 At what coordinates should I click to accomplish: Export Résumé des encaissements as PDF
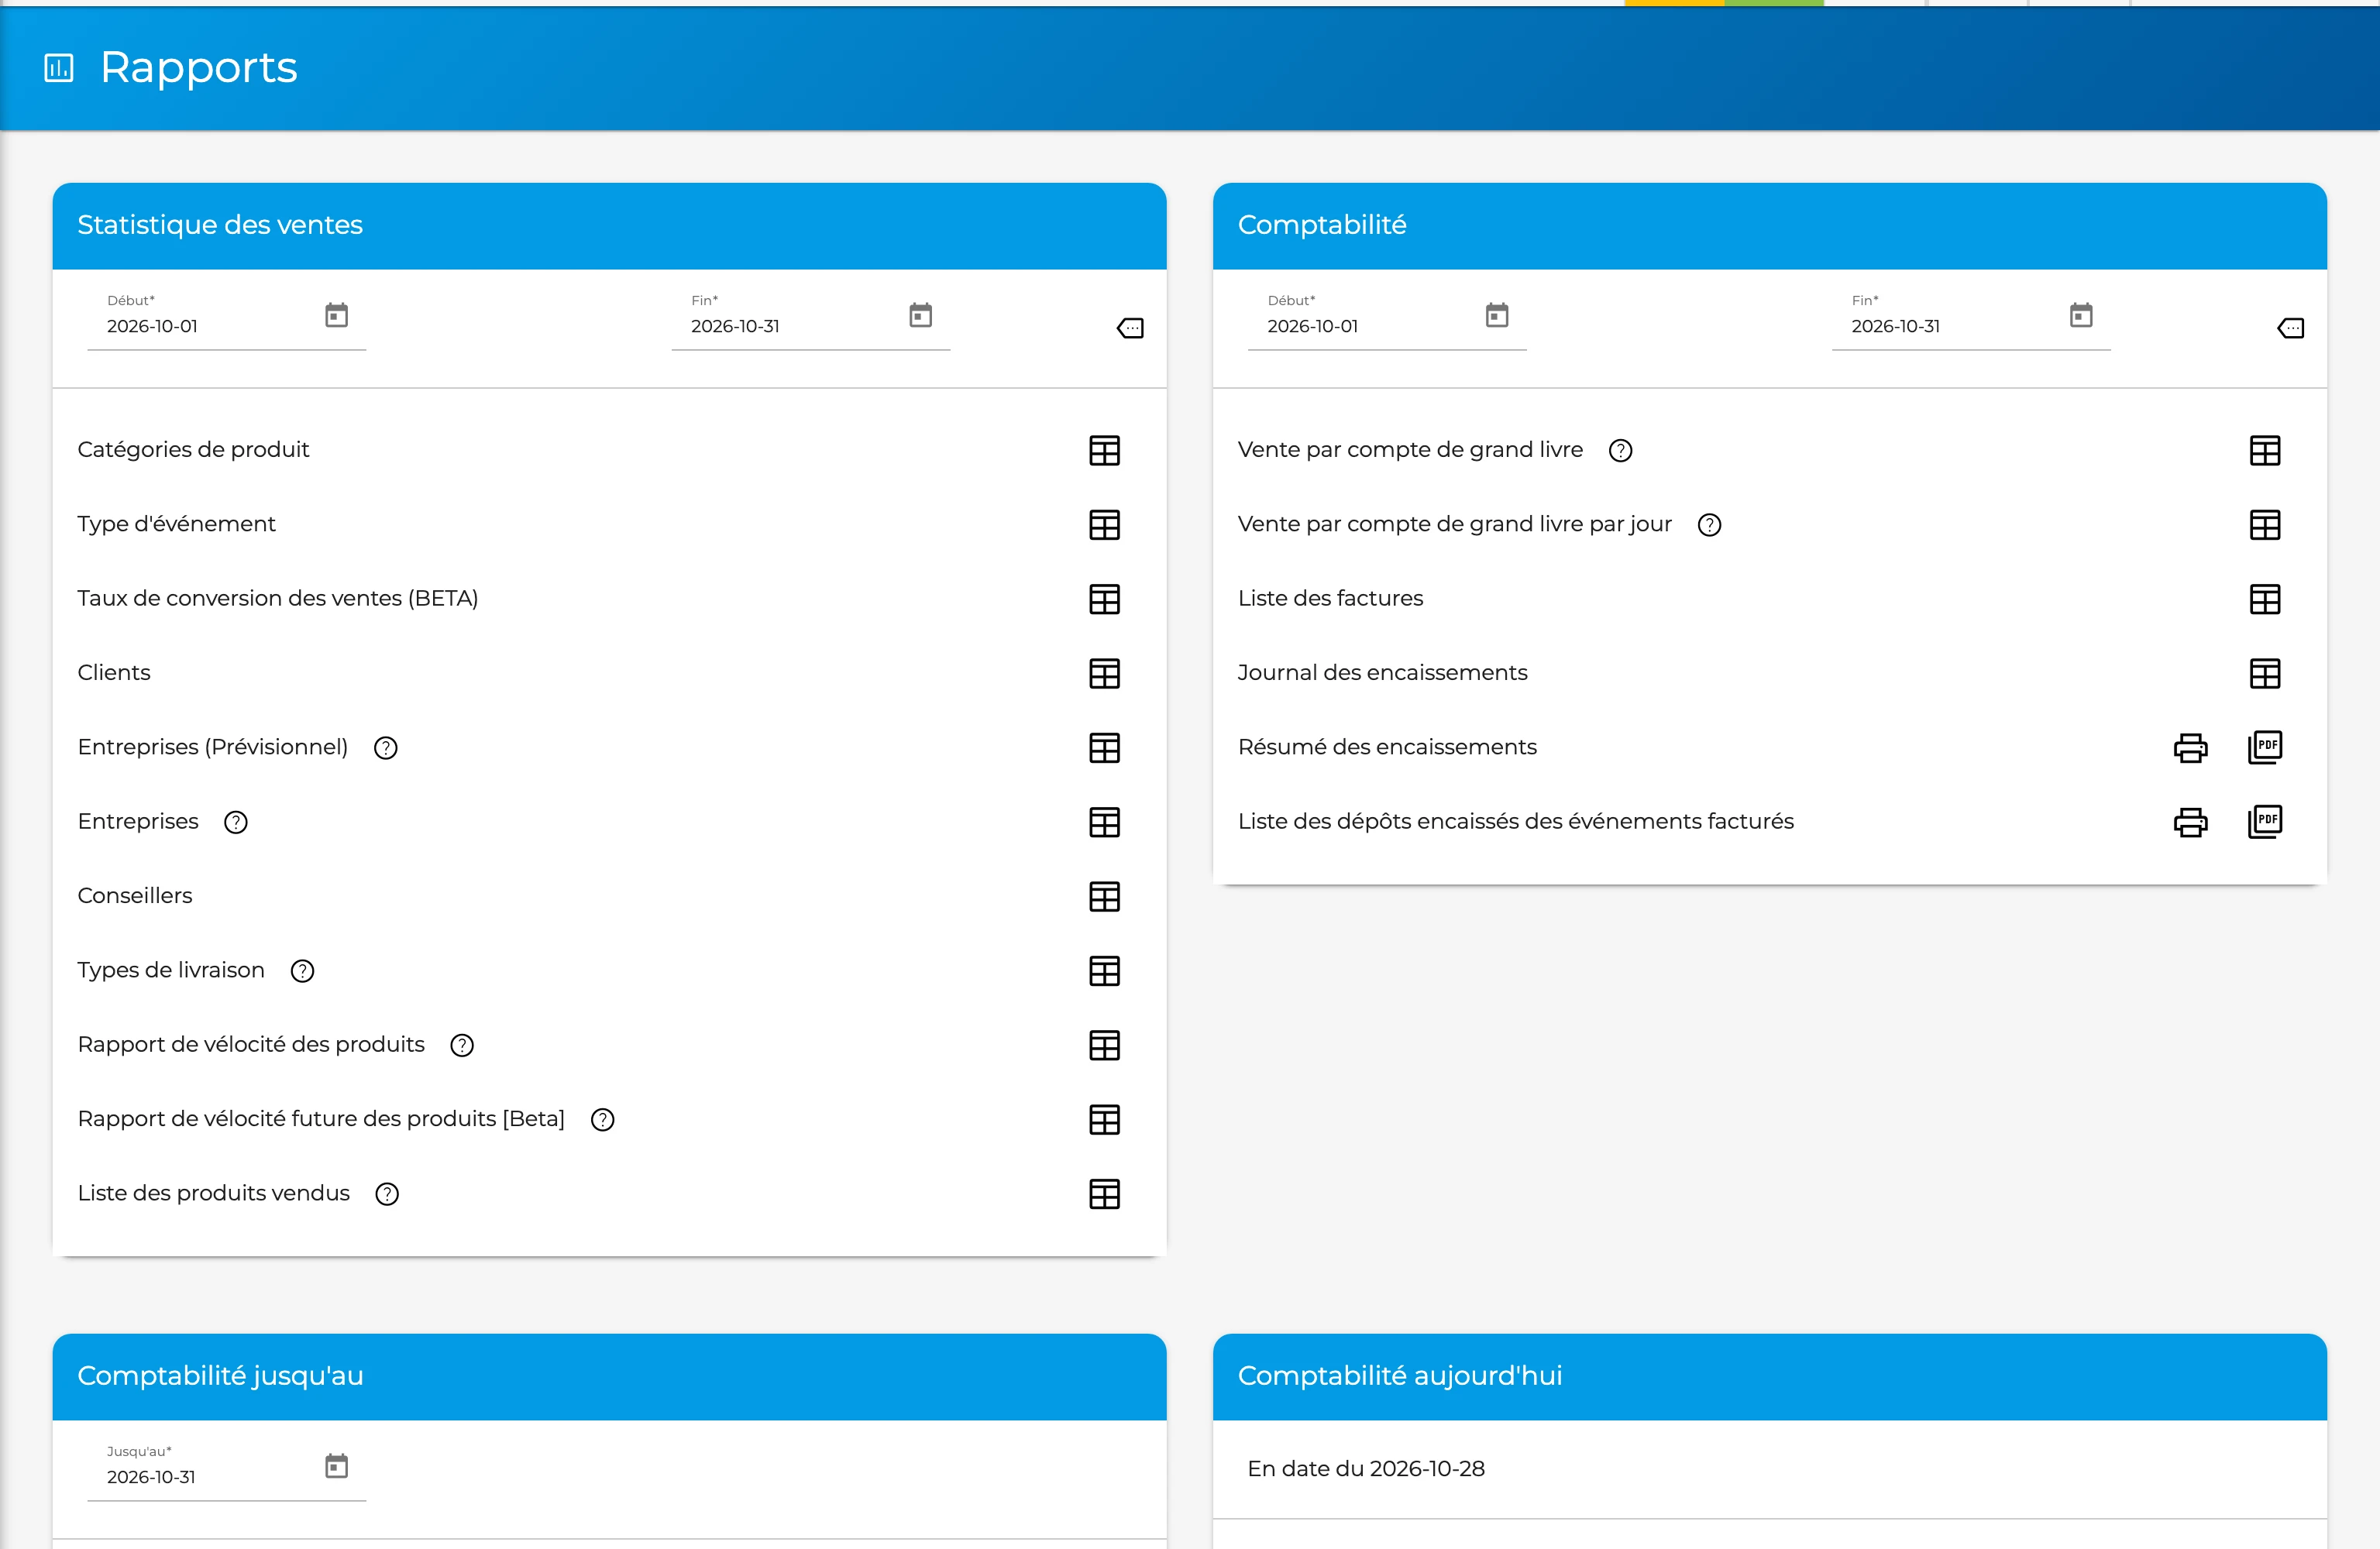[2265, 747]
